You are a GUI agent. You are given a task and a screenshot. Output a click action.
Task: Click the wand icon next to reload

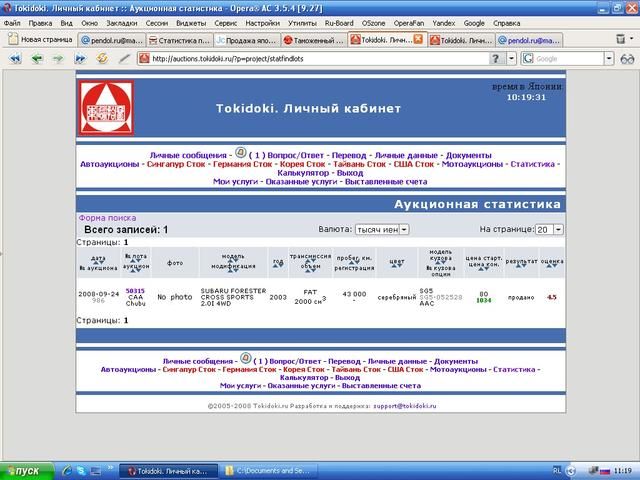(124, 59)
